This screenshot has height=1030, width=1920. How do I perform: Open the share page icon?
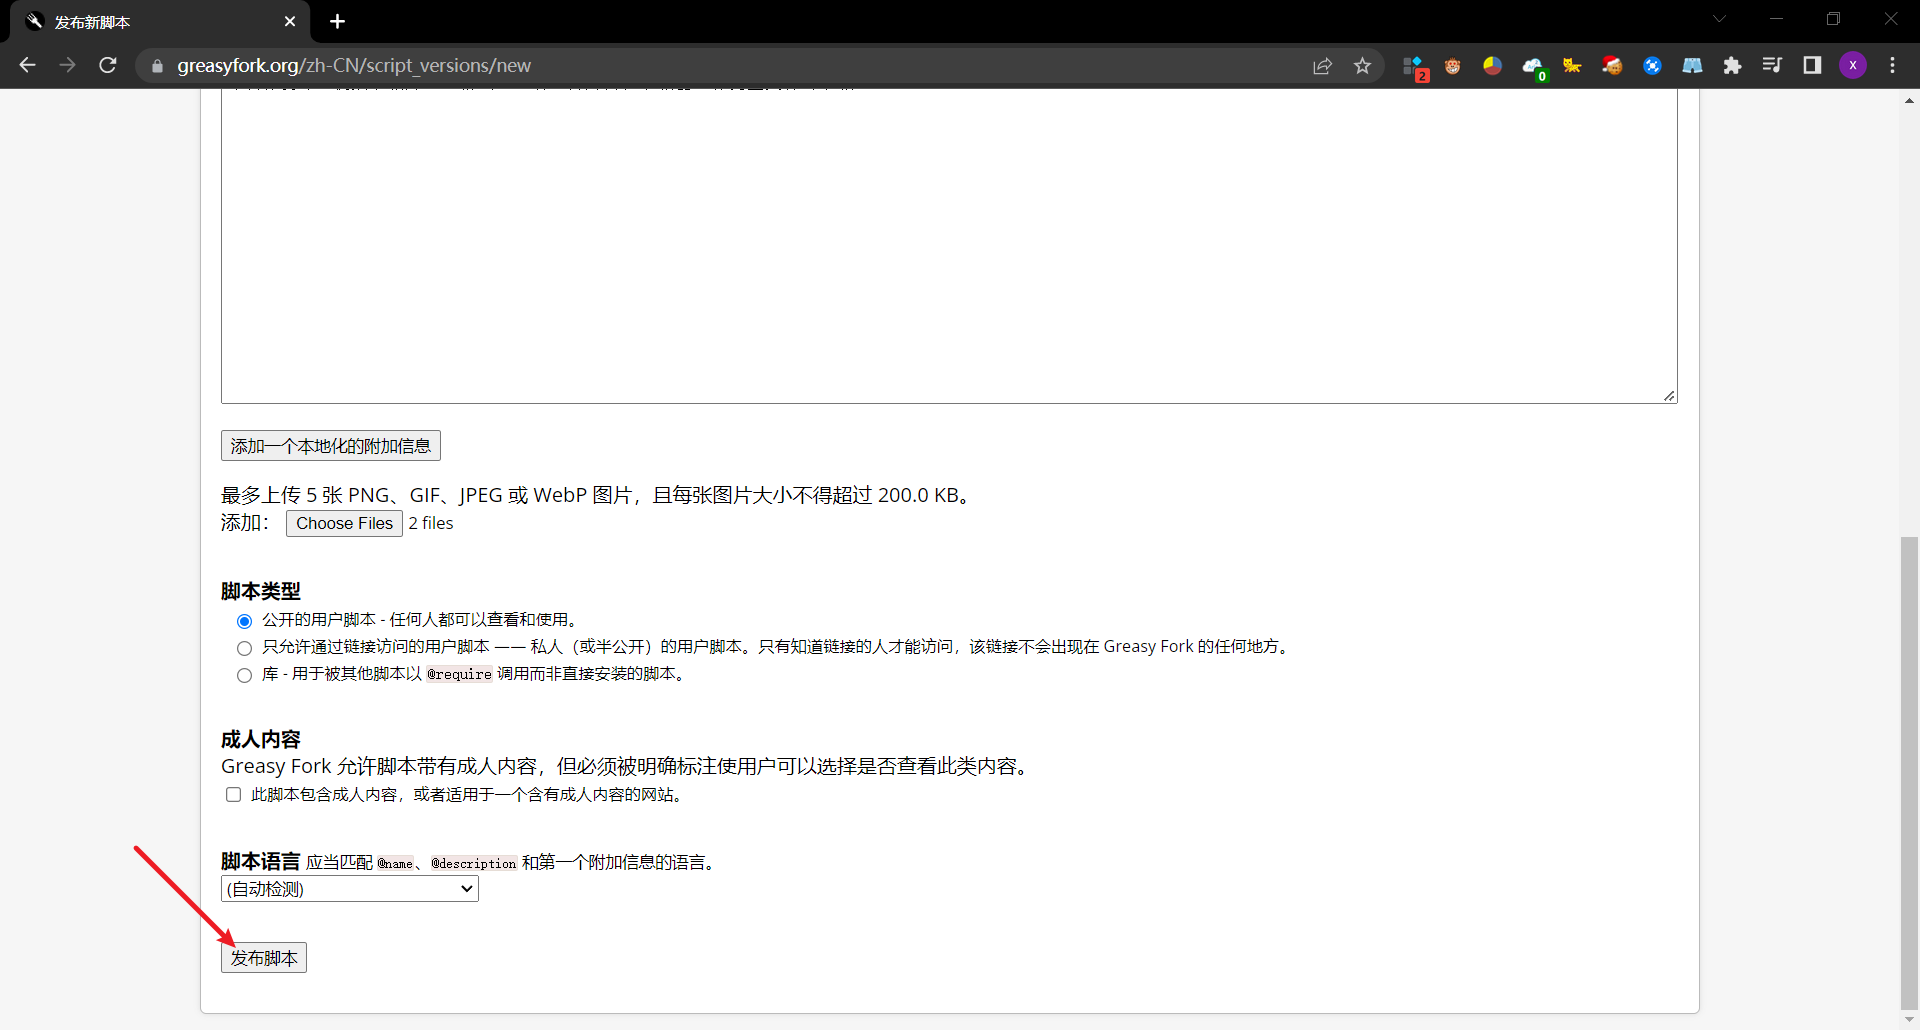click(1322, 65)
